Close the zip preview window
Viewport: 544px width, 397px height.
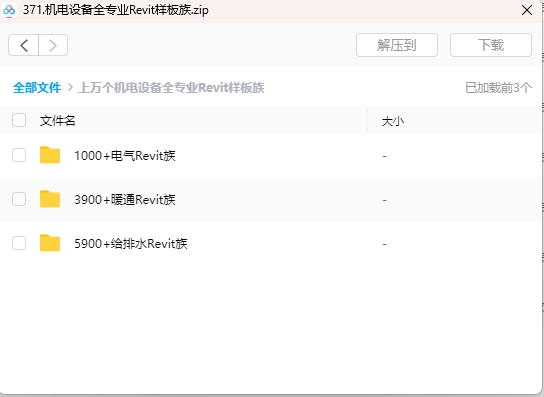[x=527, y=10]
